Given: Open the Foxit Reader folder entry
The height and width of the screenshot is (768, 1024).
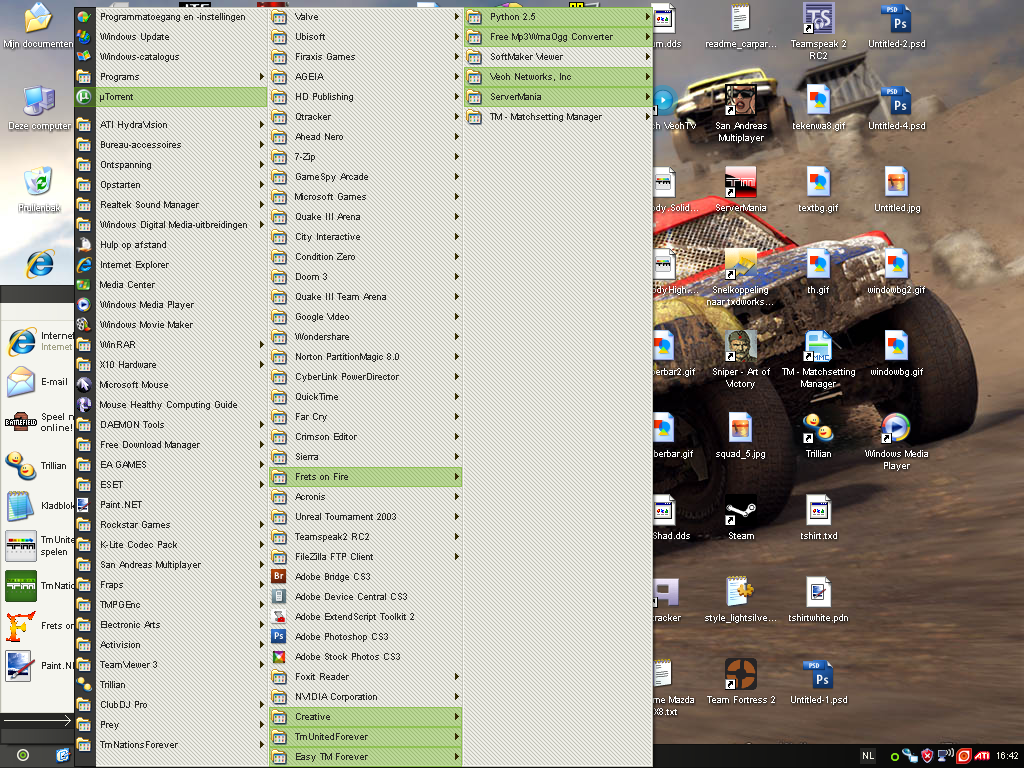Looking at the screenshot, I should (x=365, y=677).
